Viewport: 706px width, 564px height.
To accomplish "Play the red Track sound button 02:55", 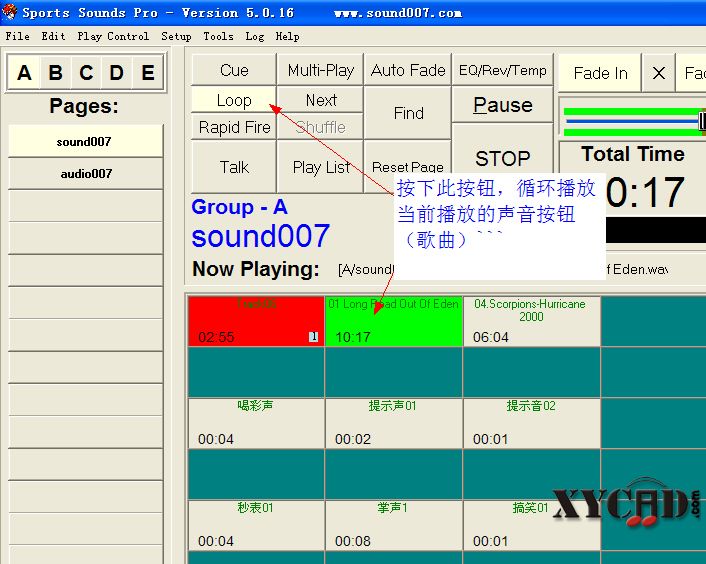I will click(x=256, y=321).
